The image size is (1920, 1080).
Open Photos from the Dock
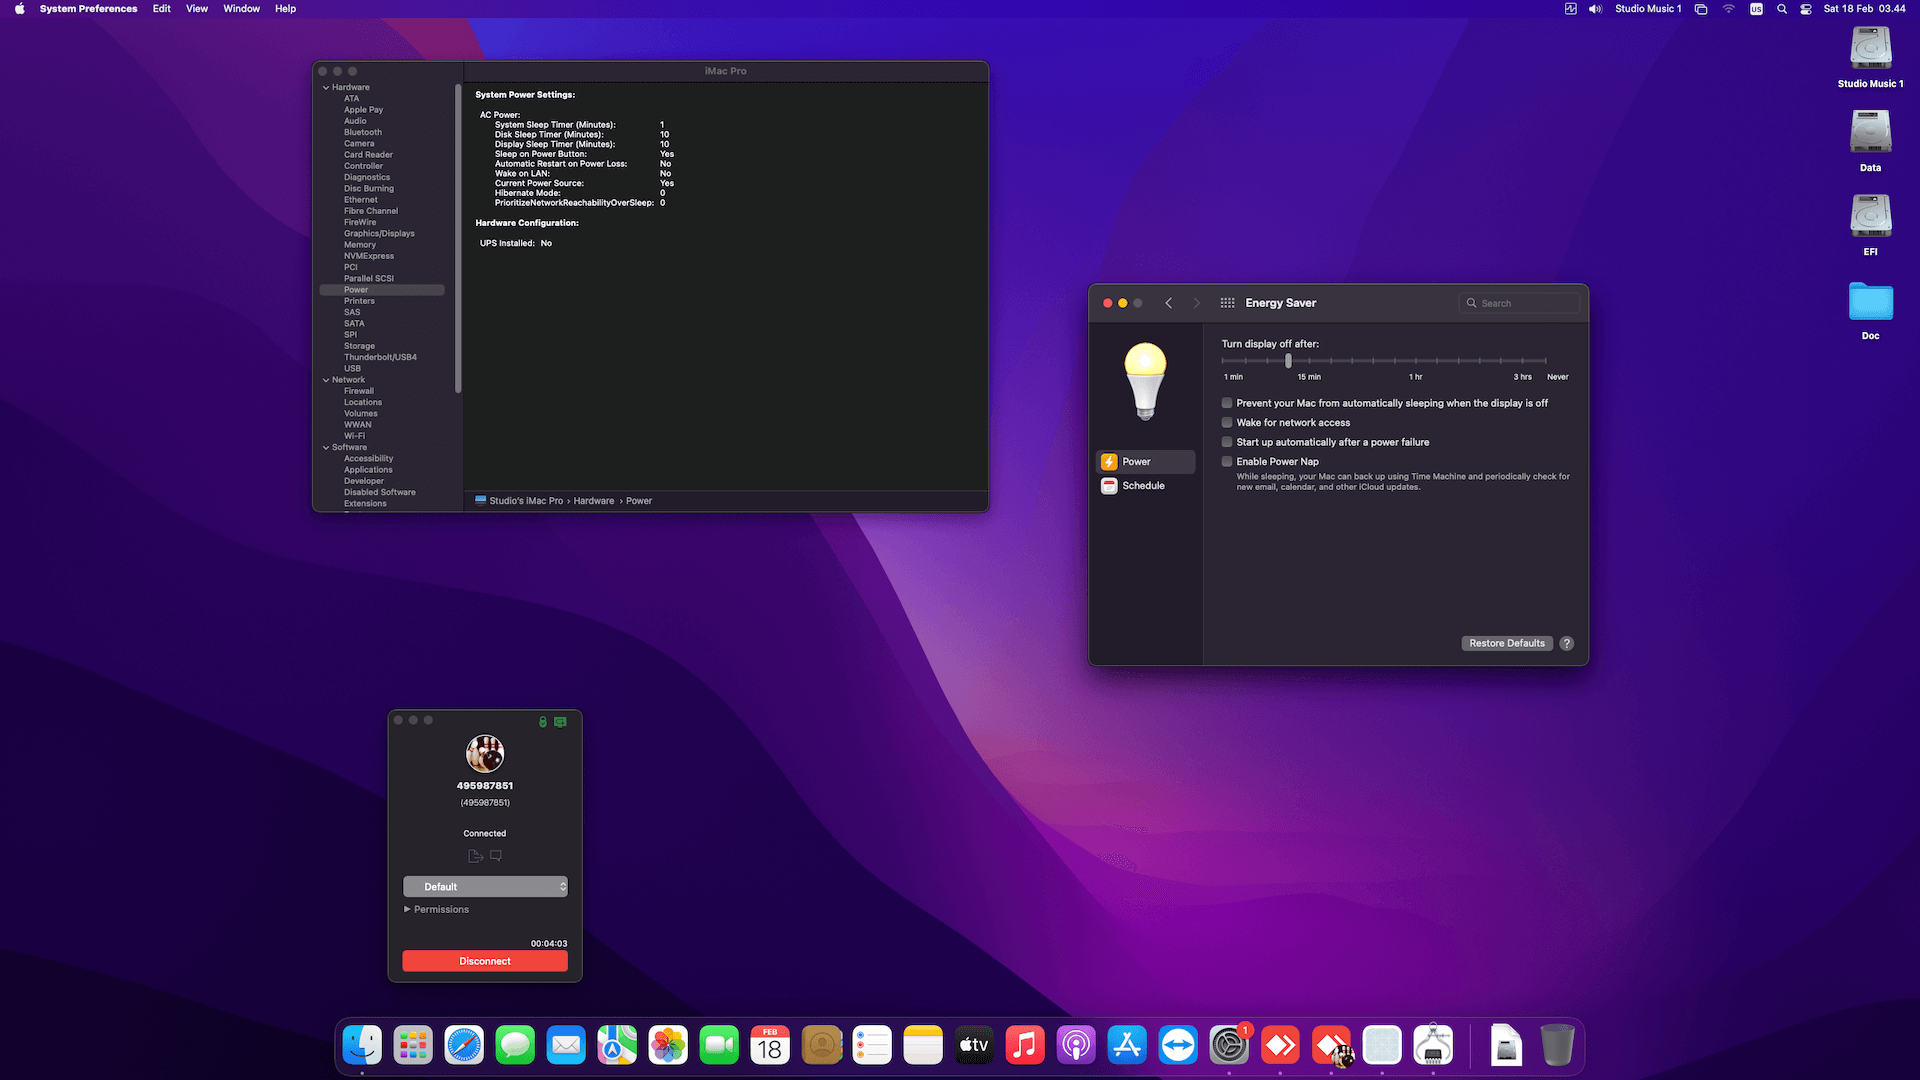point(668,1046)
